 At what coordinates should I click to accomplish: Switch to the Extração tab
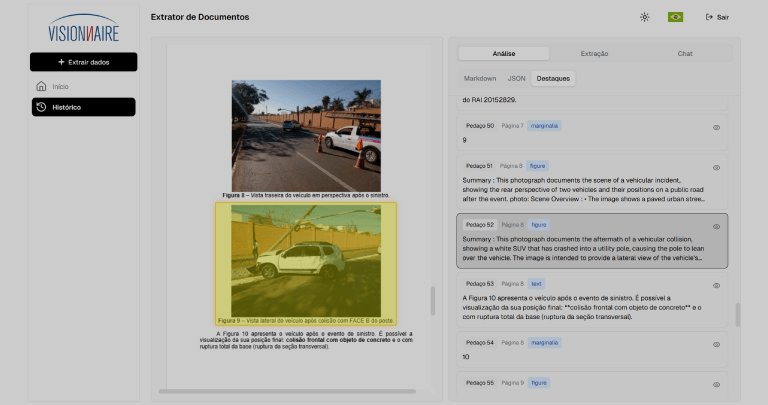pyautogui.click(x=594, y=53)
